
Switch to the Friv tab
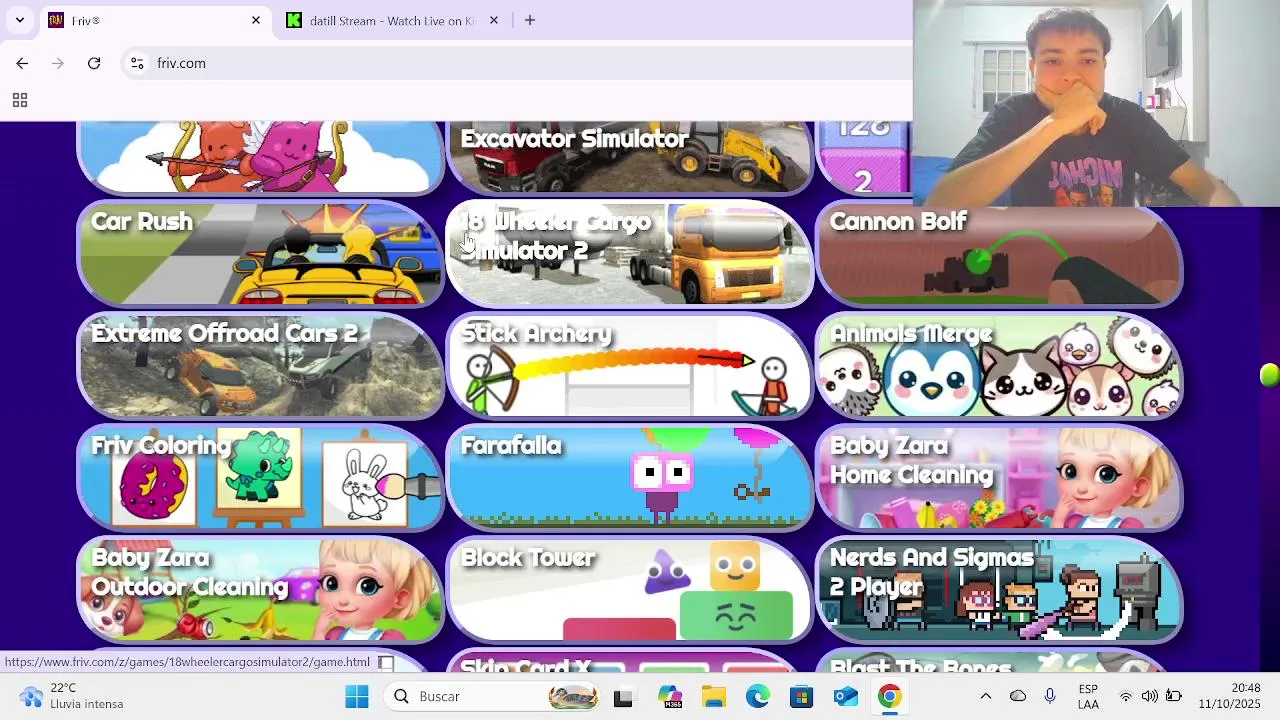tap(155, 20)
